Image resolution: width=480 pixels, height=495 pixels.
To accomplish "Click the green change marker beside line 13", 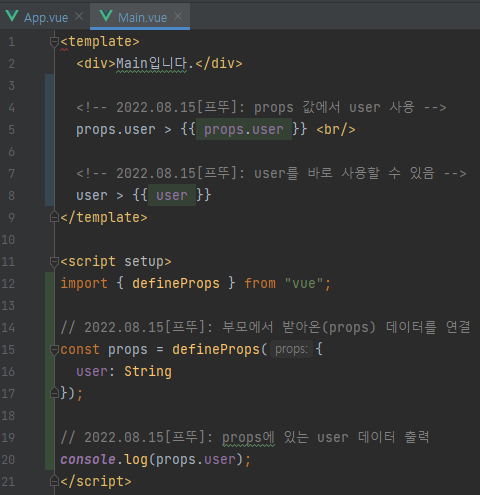I will click(x=49, y=306).
